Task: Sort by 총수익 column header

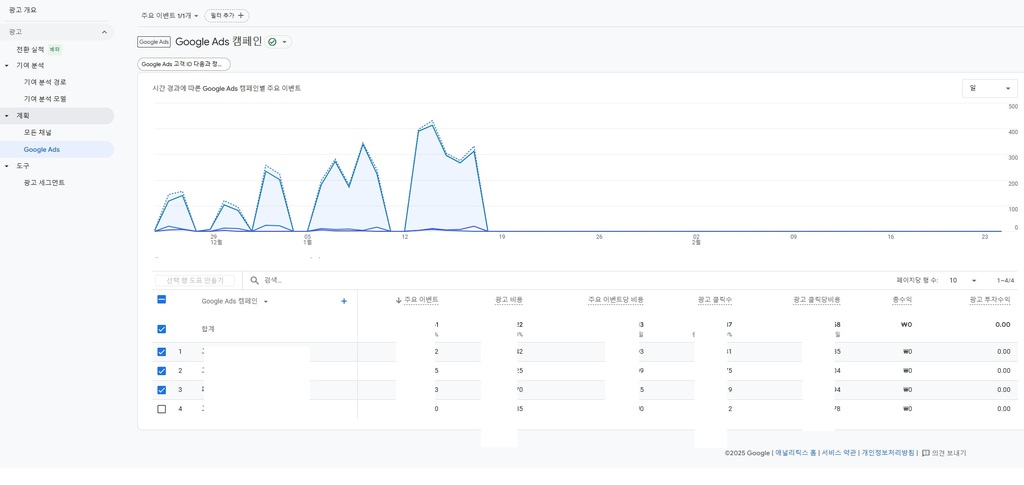Action: click(x=903, y=300)
